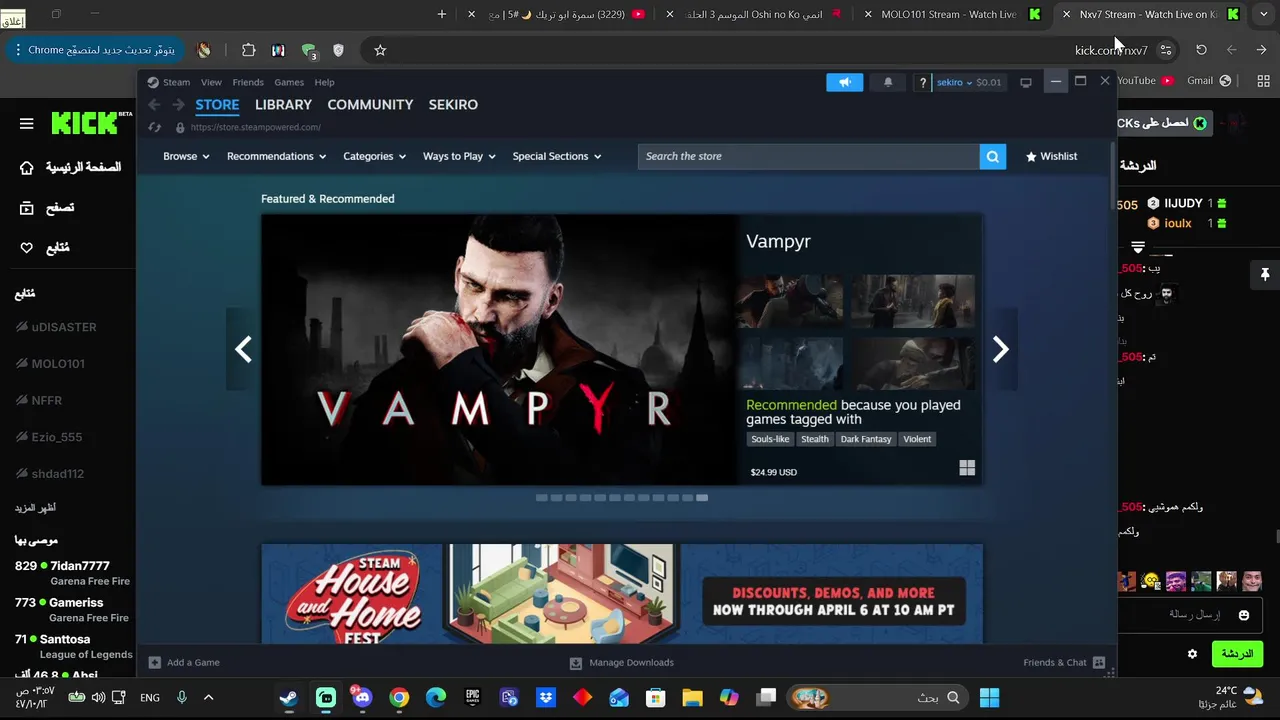Open the Games menu in Steam
The width and height of the screenshot is (1280, 720).
pos(289,82)
